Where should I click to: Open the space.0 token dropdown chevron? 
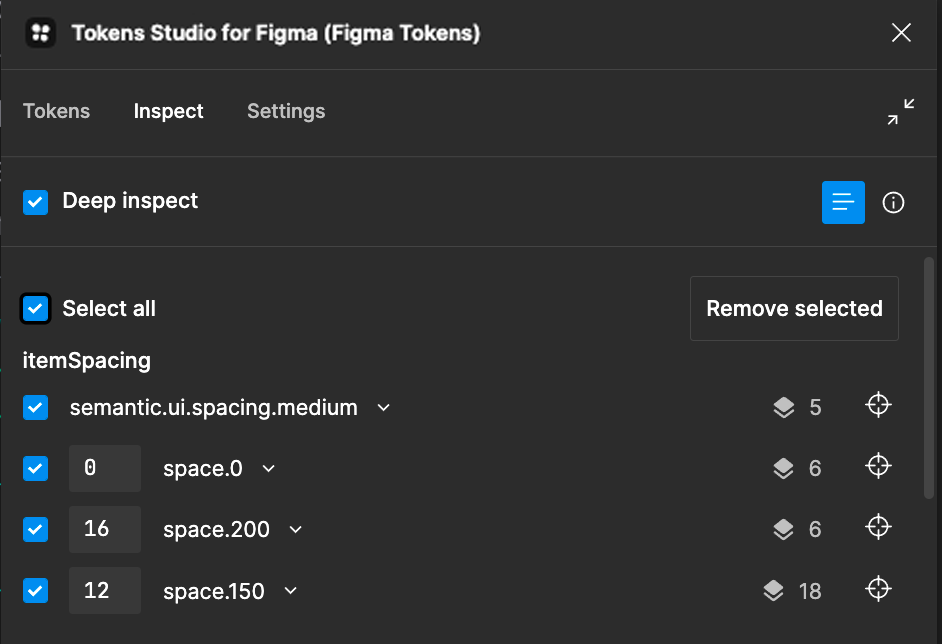click(269, 469)
